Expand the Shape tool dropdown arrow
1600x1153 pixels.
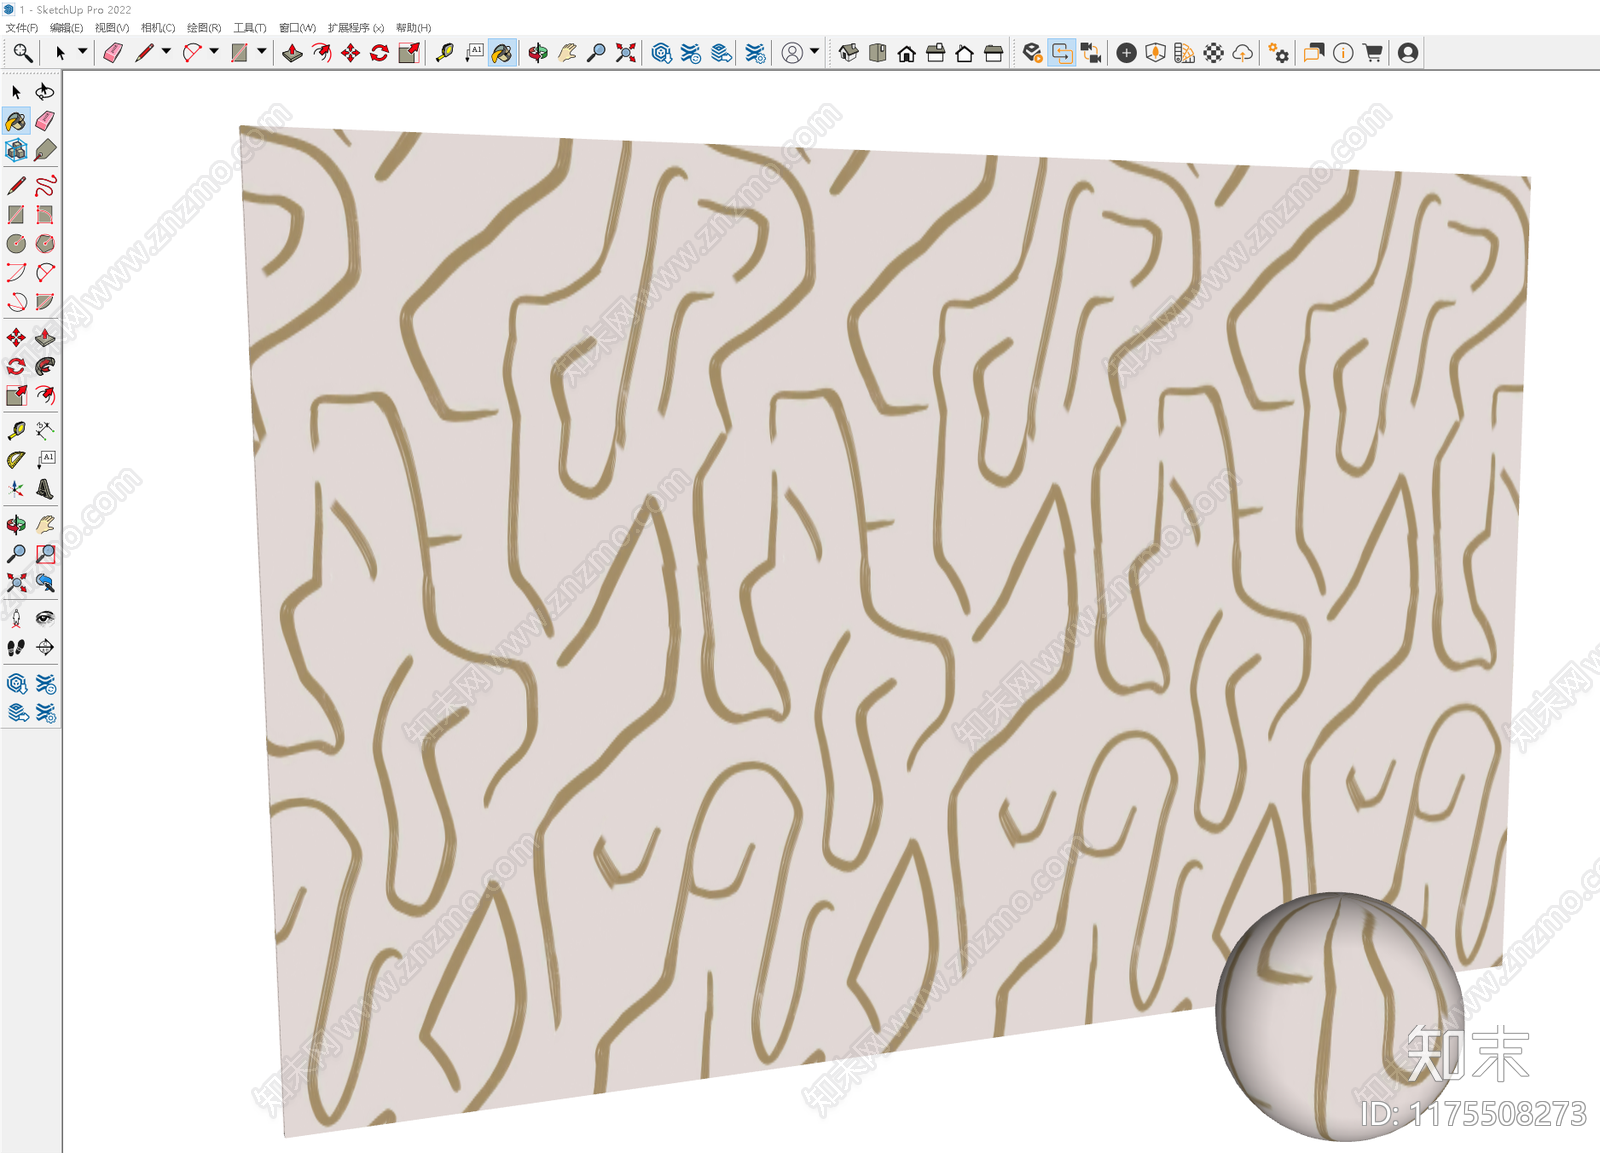point(262,52)
